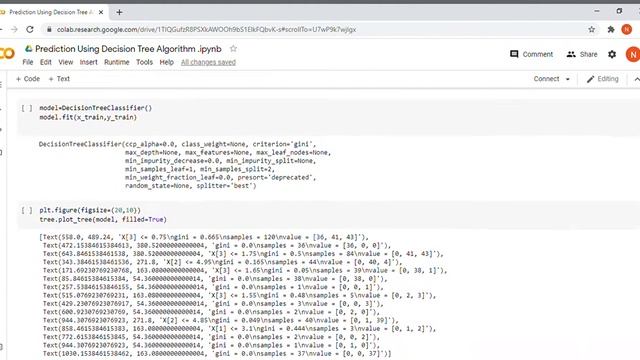This screenshot has height=360, width=640.
Task: Open the browser profile avatar N
Action: pos(627,29)
